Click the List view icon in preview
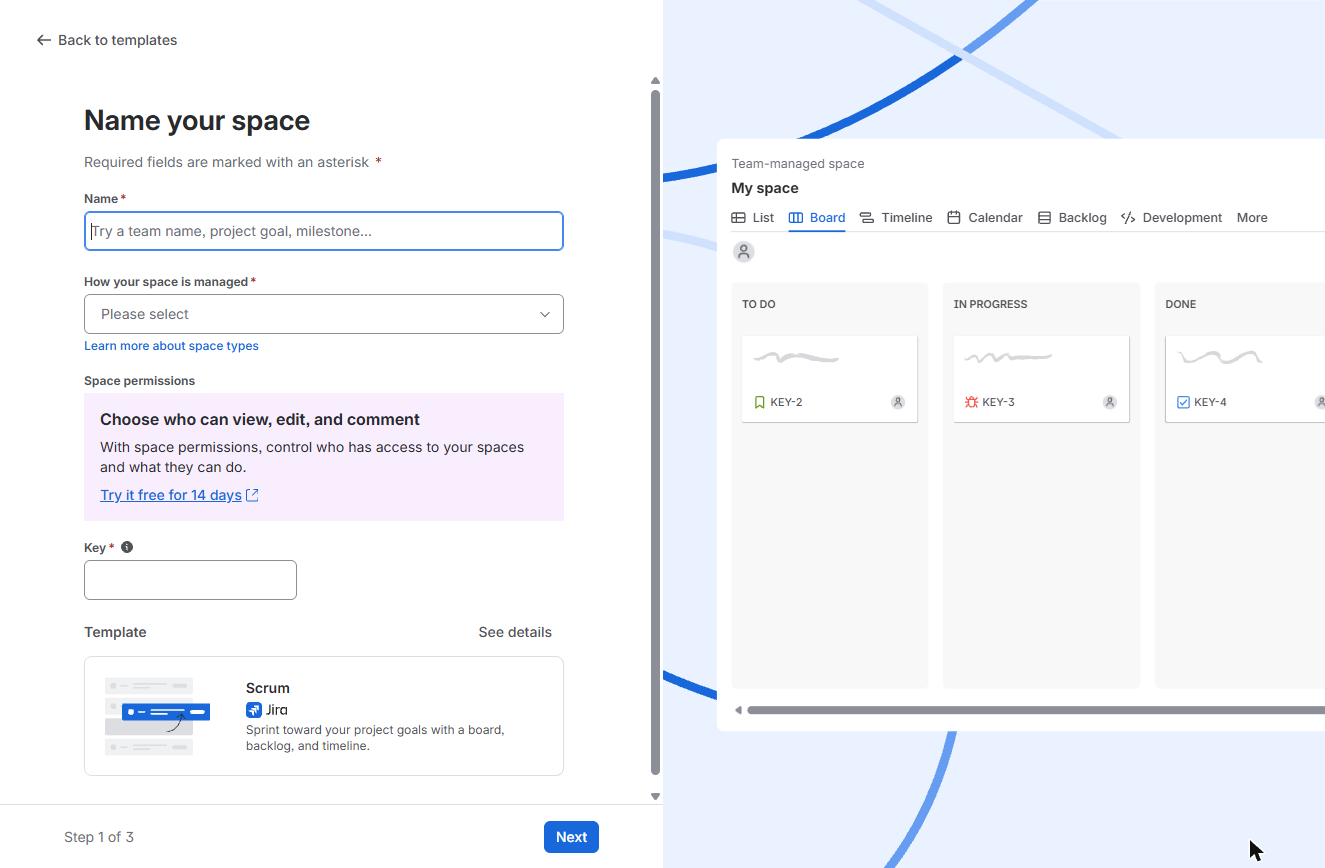1325x868 pixels. [x=738, y=218]
